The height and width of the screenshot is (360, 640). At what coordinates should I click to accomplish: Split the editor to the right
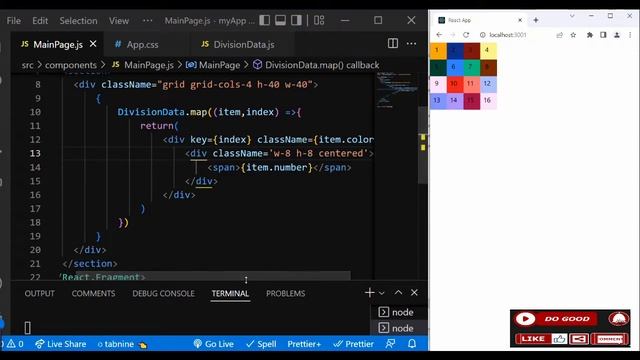[x=393, y=43]
